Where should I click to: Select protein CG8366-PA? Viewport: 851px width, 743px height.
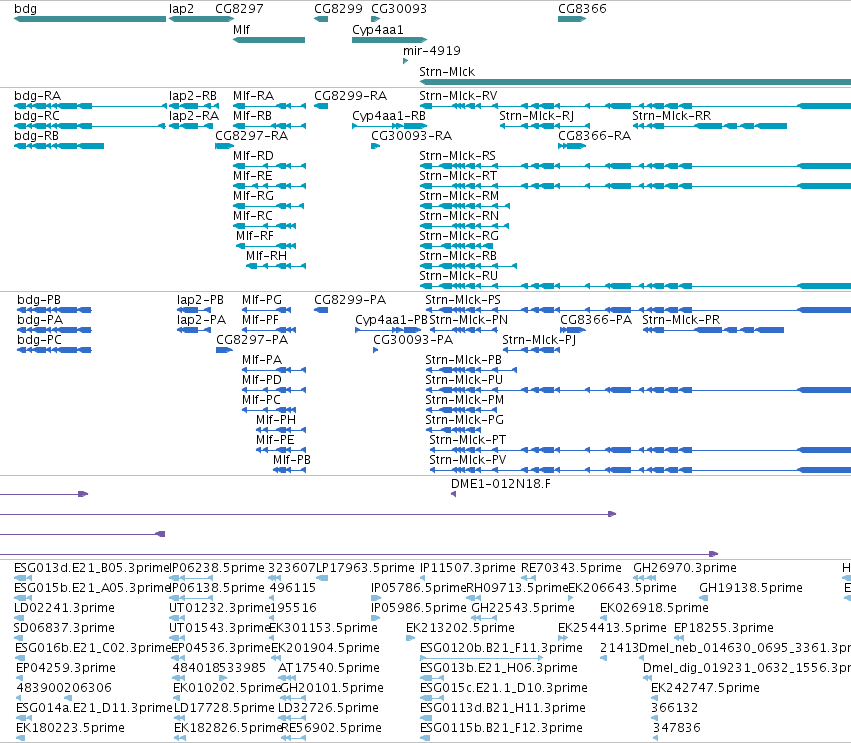[596, 320]
